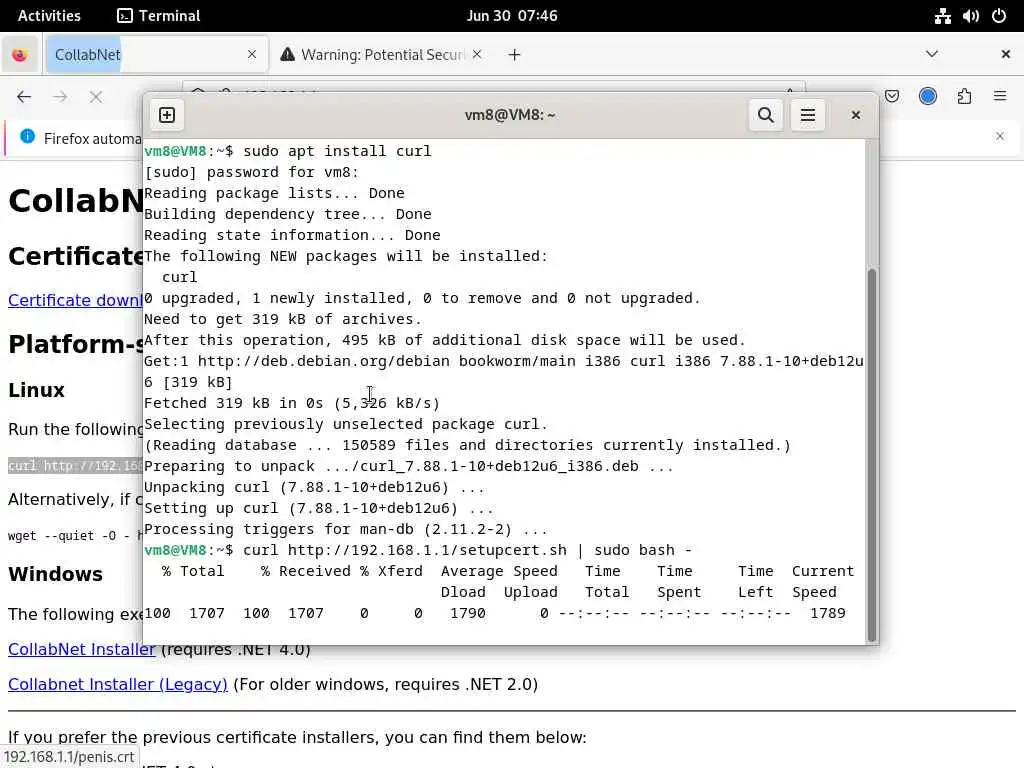Click highlighted curl command on web page
This screenshot has height=768, width=1024.
[74, 466]
